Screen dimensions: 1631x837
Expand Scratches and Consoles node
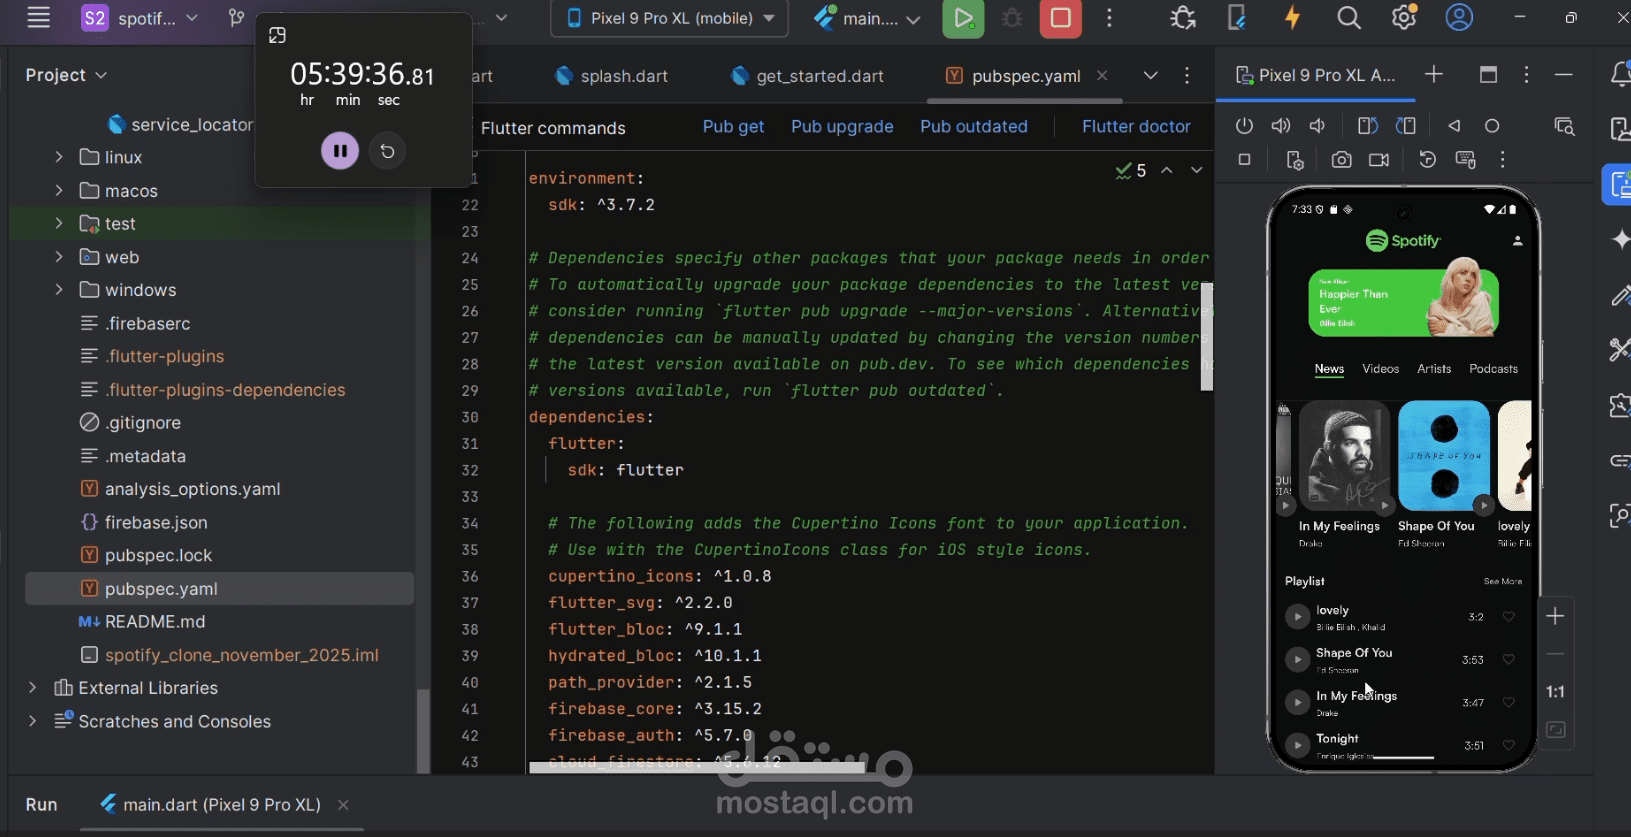point(33,721)
